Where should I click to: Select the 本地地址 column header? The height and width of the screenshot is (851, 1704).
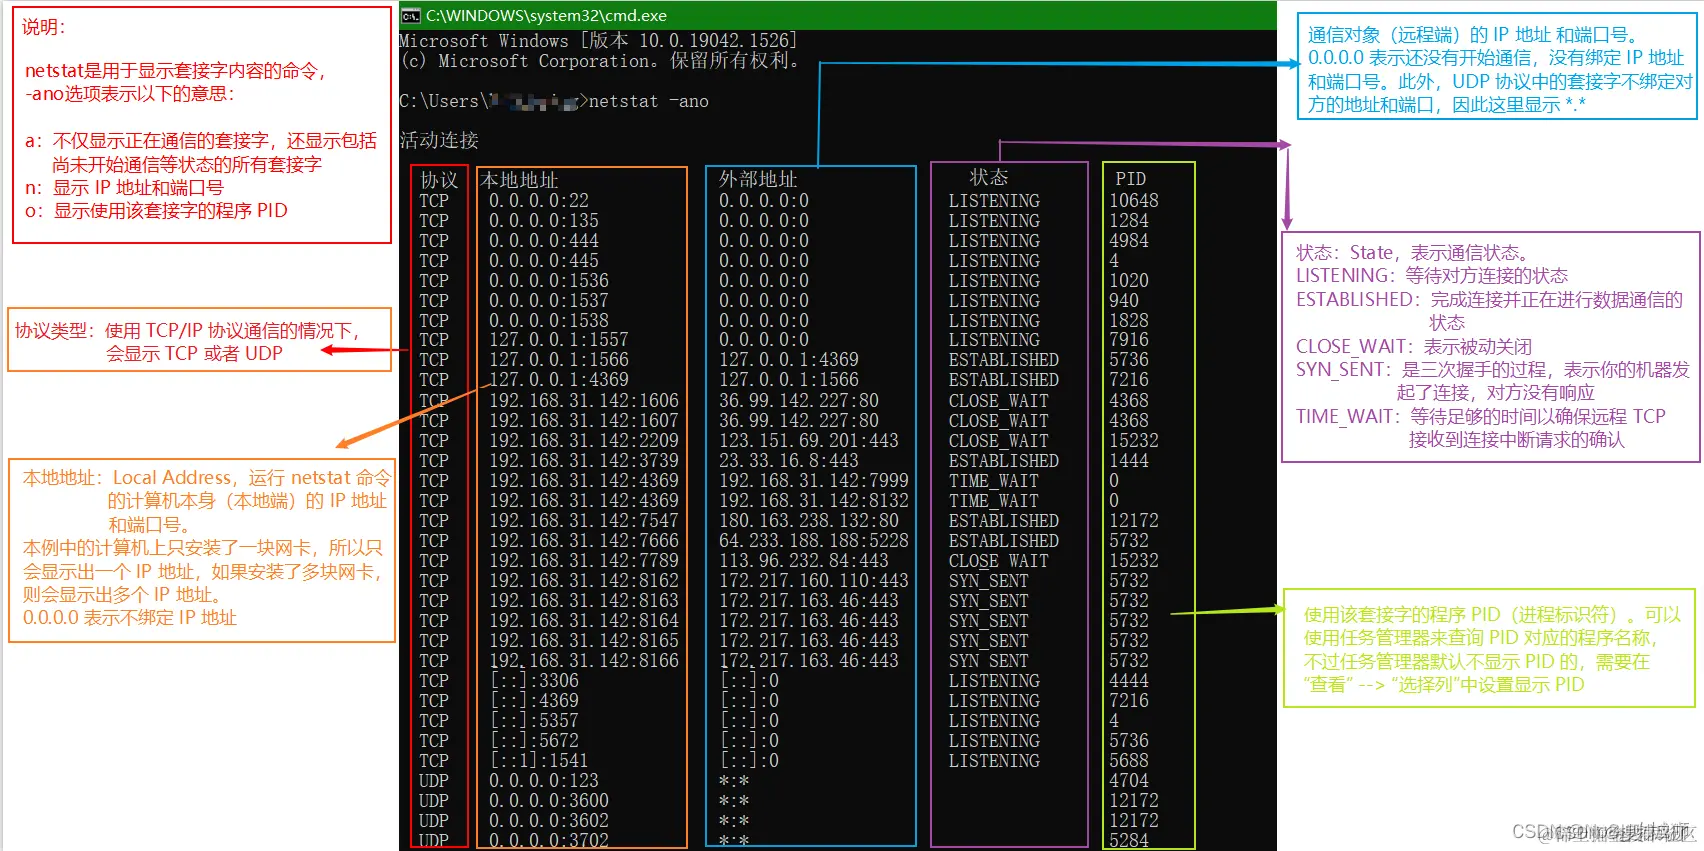click(x=519, y=180)
